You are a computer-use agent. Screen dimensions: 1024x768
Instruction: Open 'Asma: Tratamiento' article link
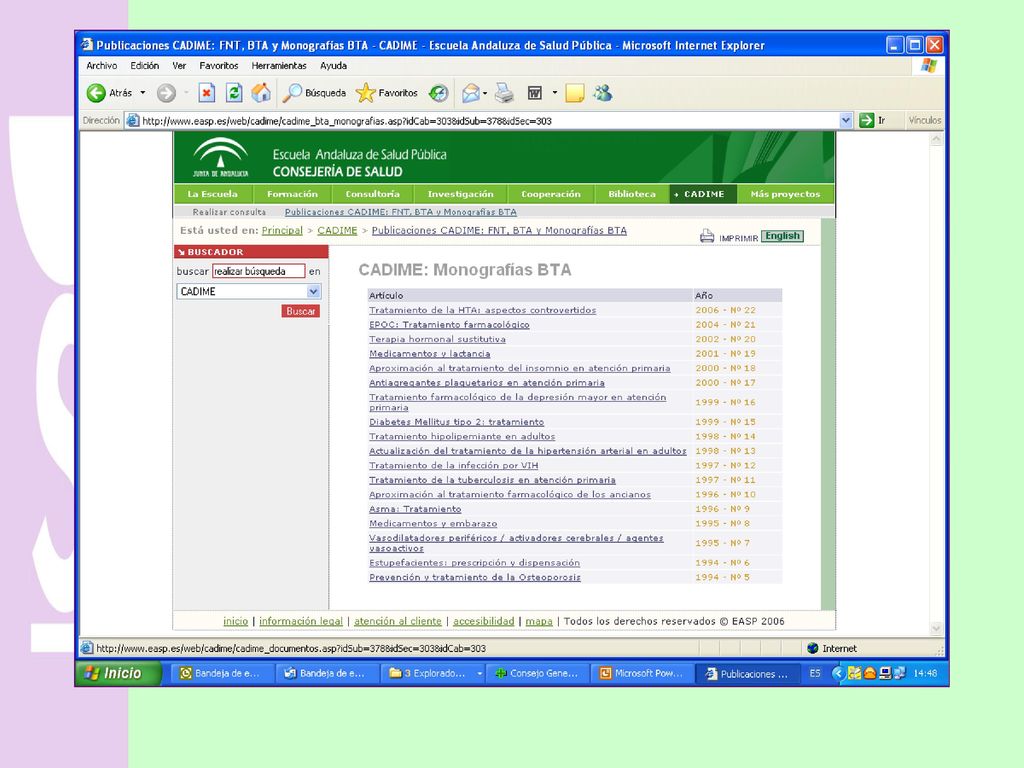pos(415,509)
